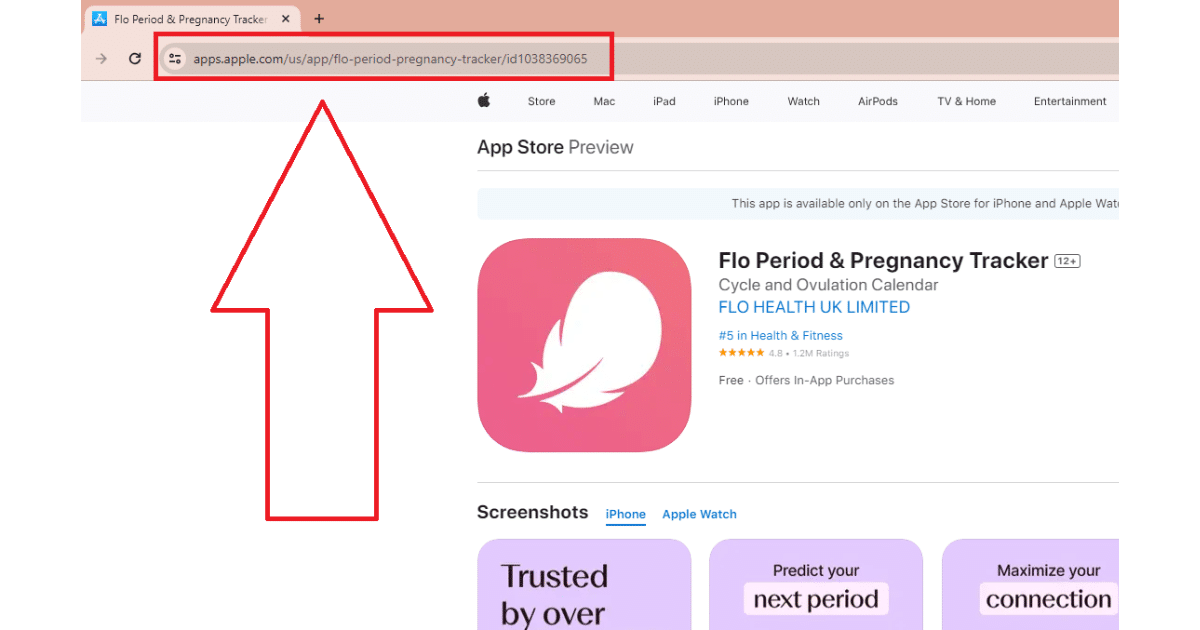
Task: Open site information icon in address bar
Action: pos(175,59)
